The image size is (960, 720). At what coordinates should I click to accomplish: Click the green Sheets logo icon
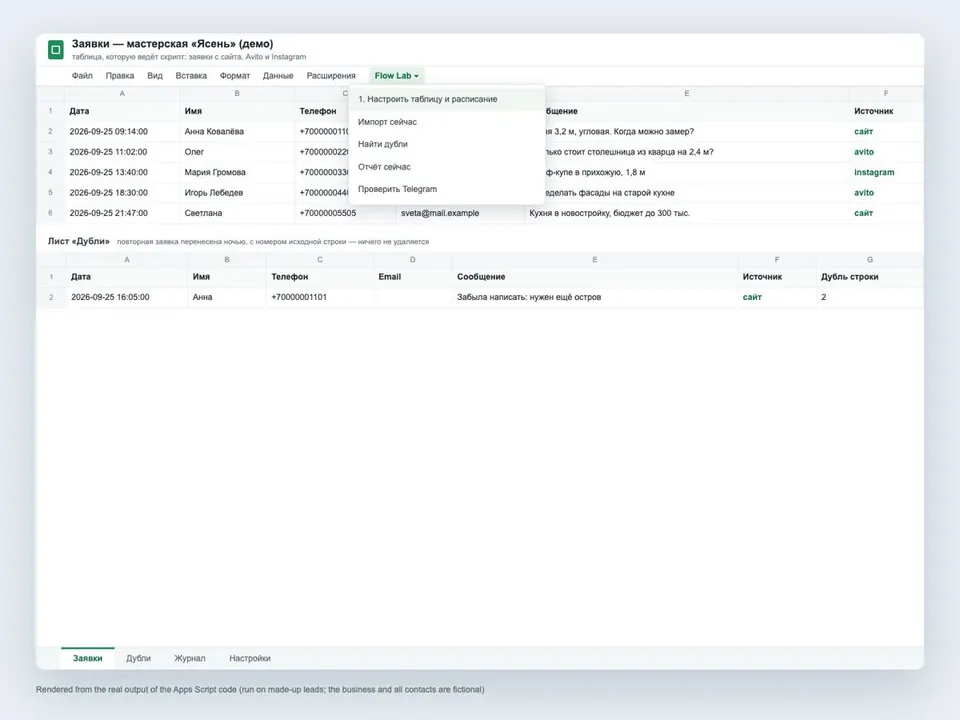[56, 50]
